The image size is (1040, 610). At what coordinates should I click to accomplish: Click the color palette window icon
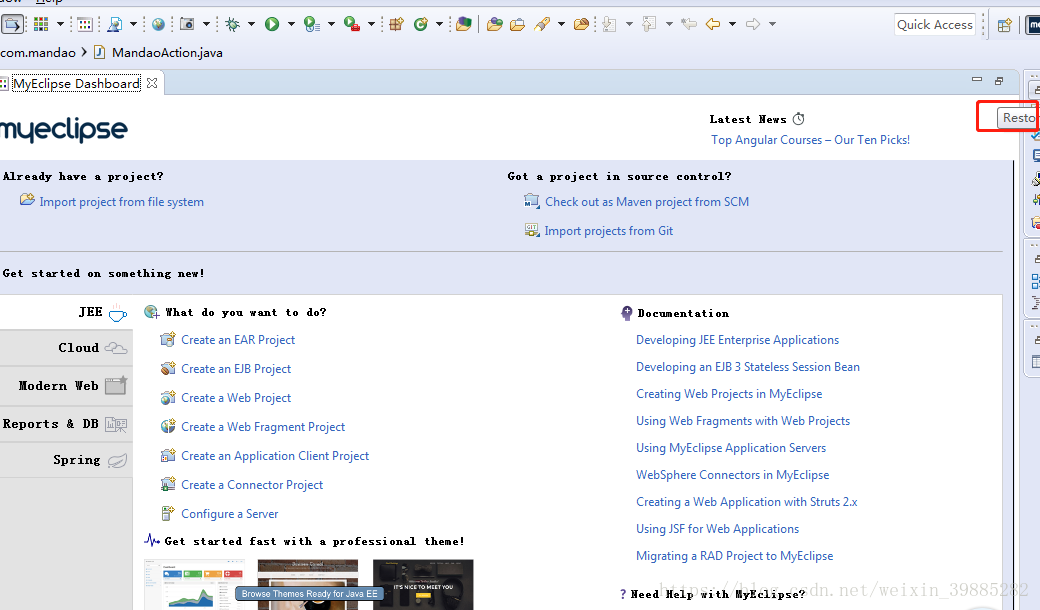[85, 25]
